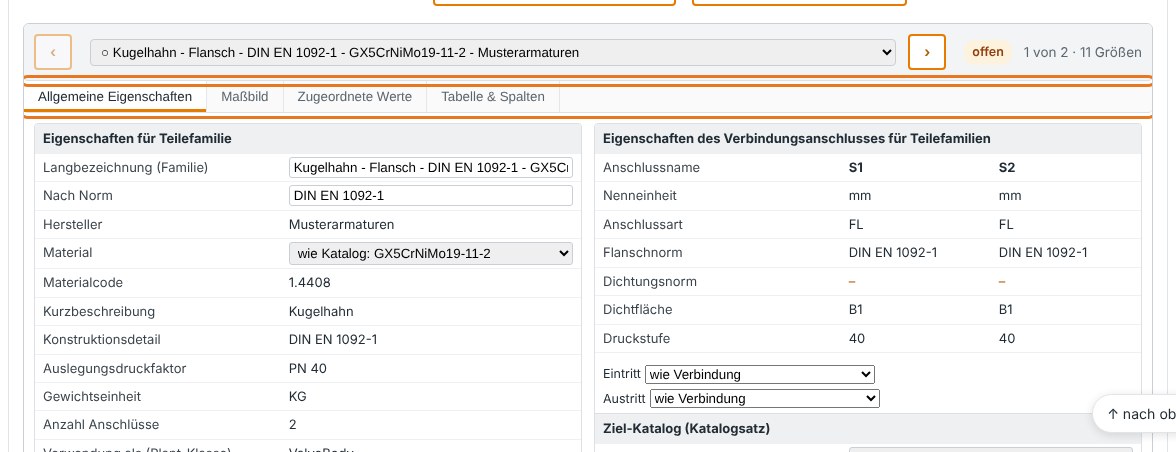The image size is (1176, 452).
Task: Click '1 von 2 · 11 Größen' text
Action: [1082, 52]
